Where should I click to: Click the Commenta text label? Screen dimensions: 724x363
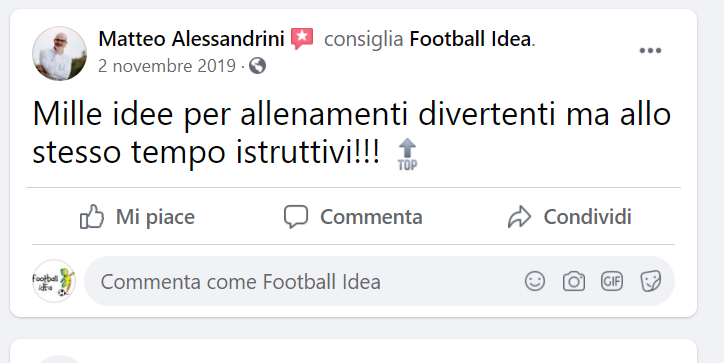pyautogui.click(x=371, y=217)
